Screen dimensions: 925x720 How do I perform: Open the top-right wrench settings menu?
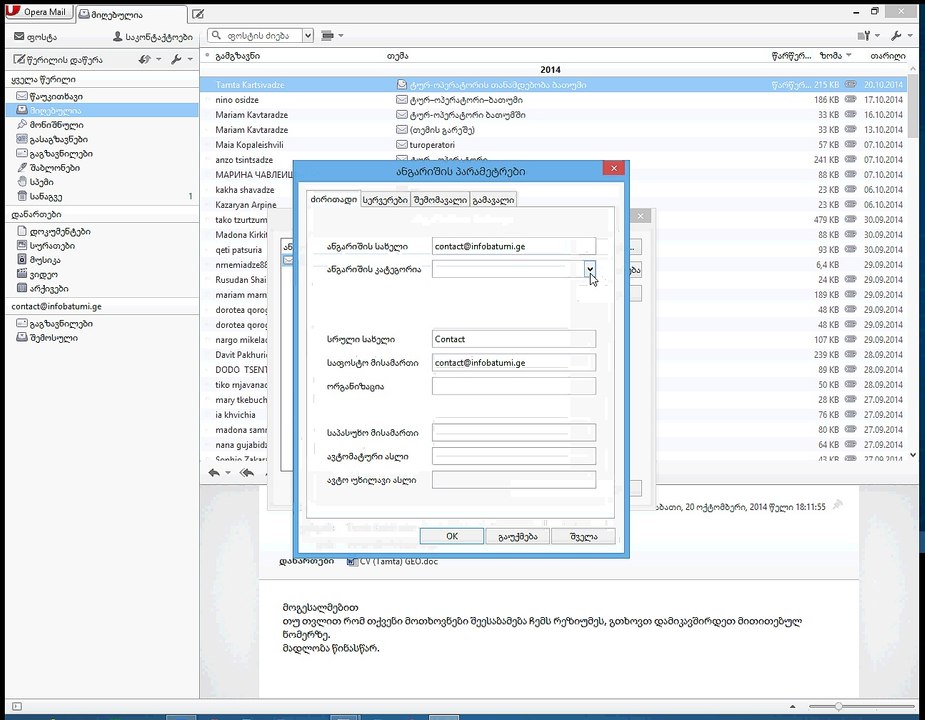tap(900, 36)
